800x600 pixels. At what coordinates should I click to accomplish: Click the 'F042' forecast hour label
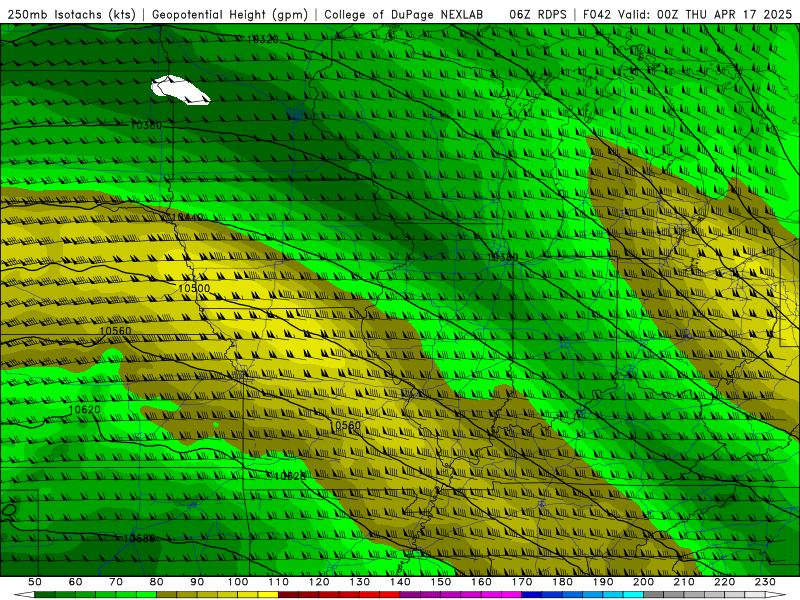pyautogui.click(x=597, y=15)
